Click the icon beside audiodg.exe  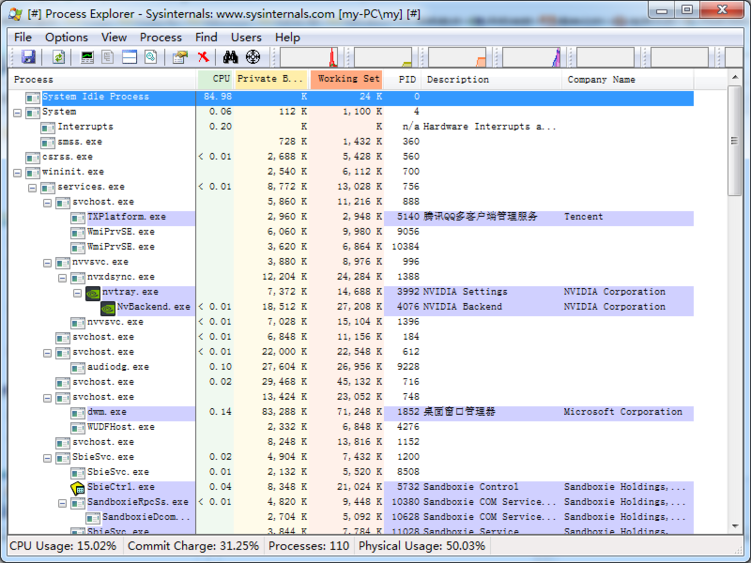[78, 368]
